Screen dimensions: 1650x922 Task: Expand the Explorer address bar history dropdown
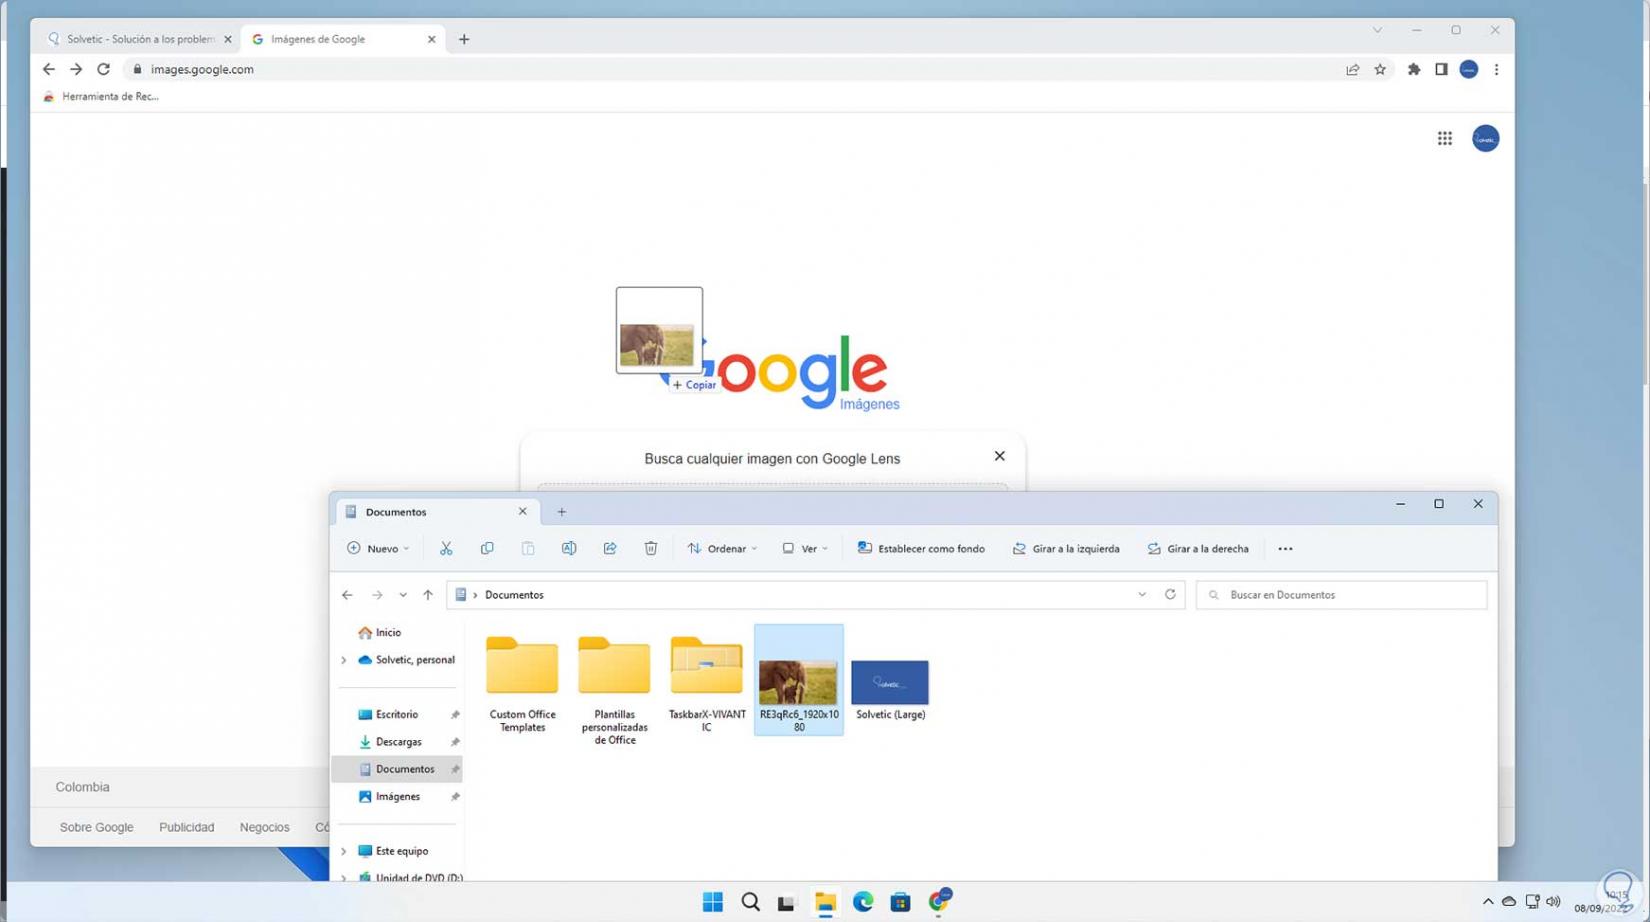1142,594
